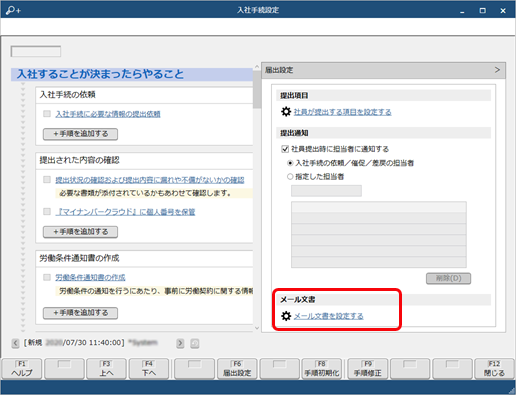Click the scroll down arrow of left pane
The image size is (516, 395).
coord(257,328)
